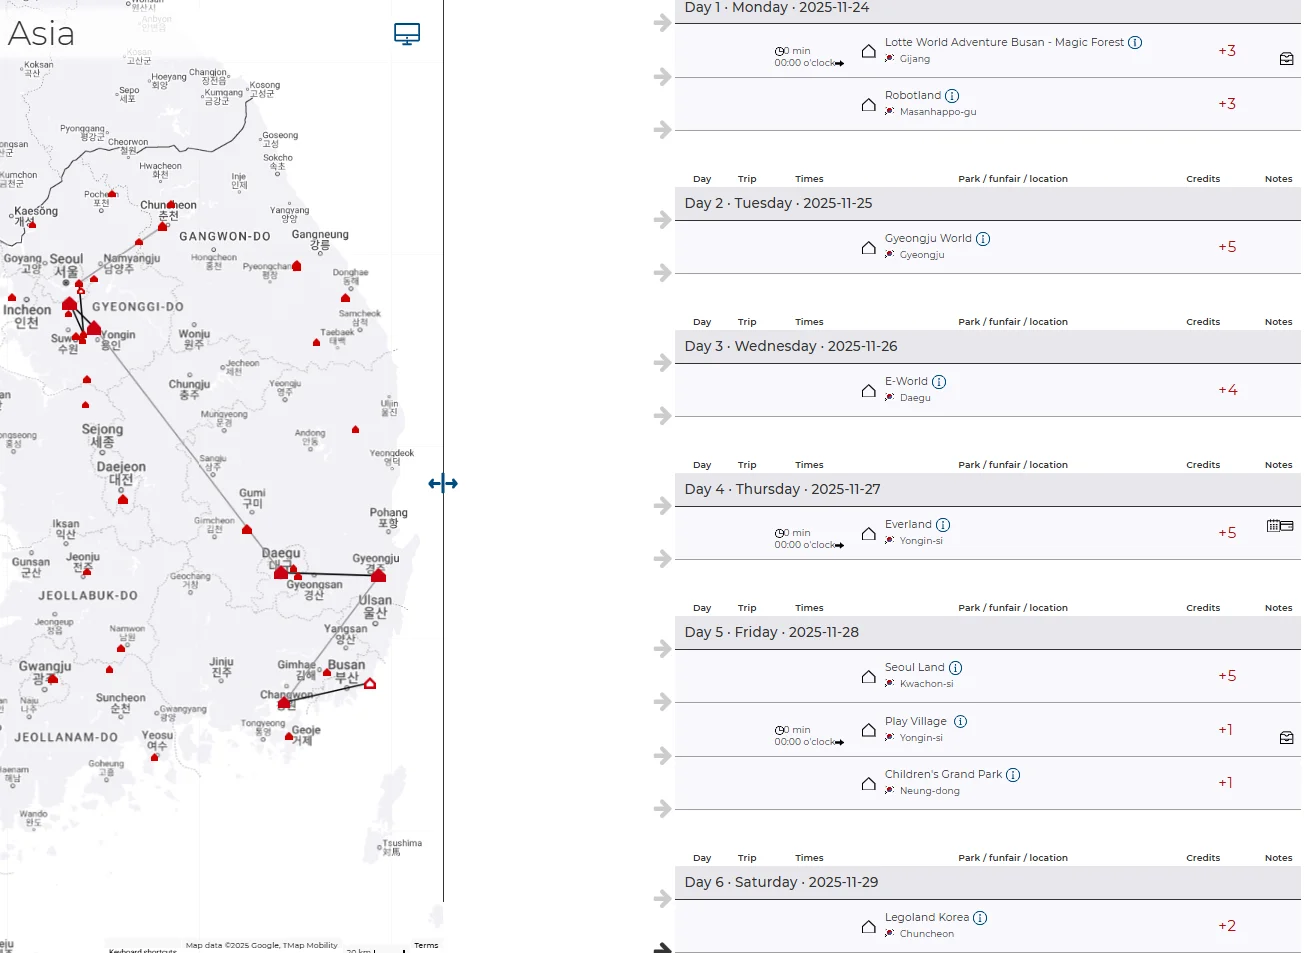Open info icon next to Robotland
1304x953 pixels.
click(x=952, y=96)
